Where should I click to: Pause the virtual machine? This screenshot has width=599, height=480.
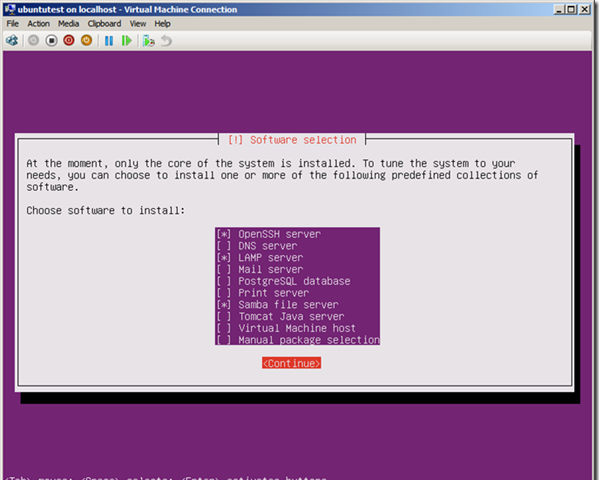click(x=109, y=41)
